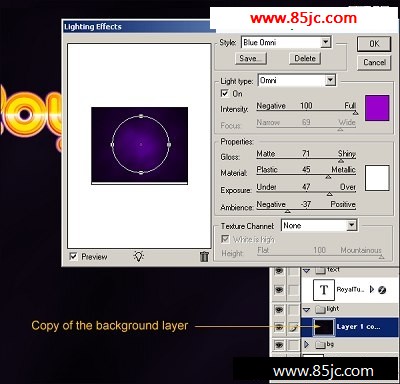Select the Layer 1 copy thumbnail

click(x=324, y=327)
